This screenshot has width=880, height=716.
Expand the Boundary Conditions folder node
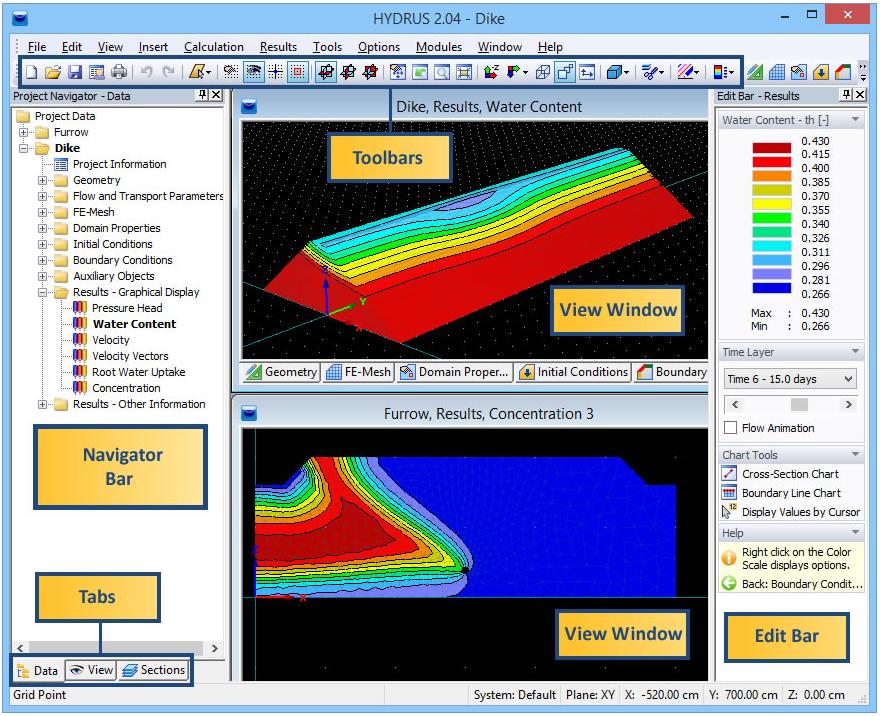tap(42, 260)
